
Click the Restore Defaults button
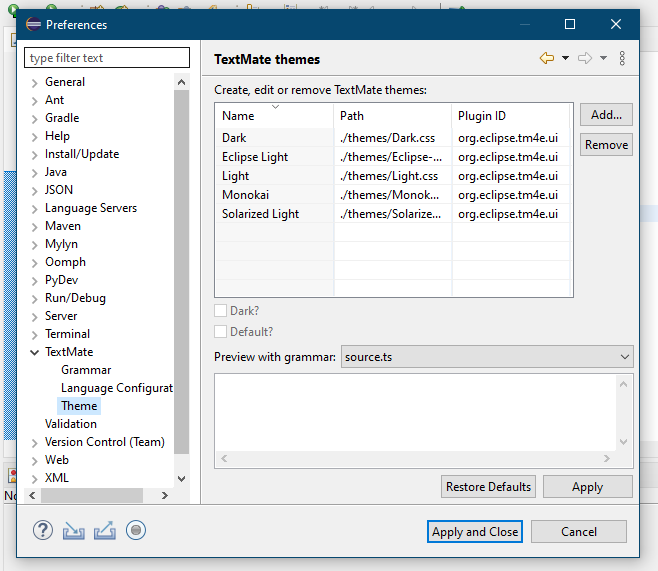click(488, 487)
